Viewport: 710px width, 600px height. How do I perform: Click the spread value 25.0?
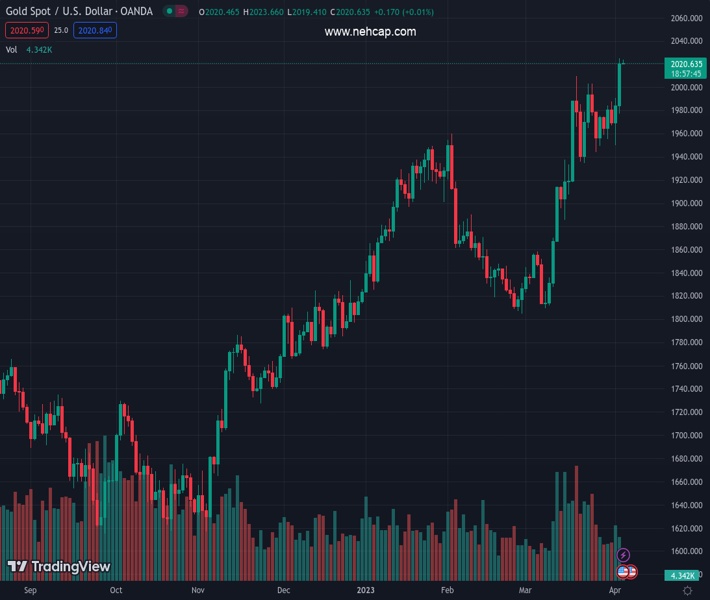coord(61,31)
